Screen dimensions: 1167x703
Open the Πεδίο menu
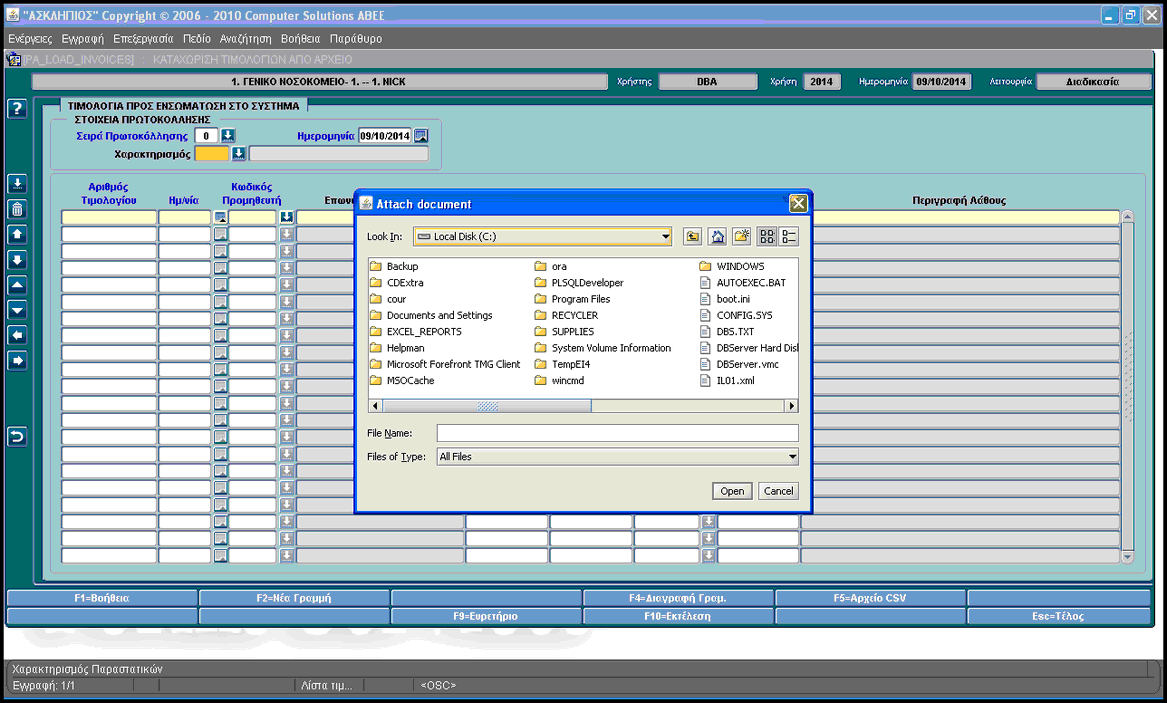(x=196, y=39)
